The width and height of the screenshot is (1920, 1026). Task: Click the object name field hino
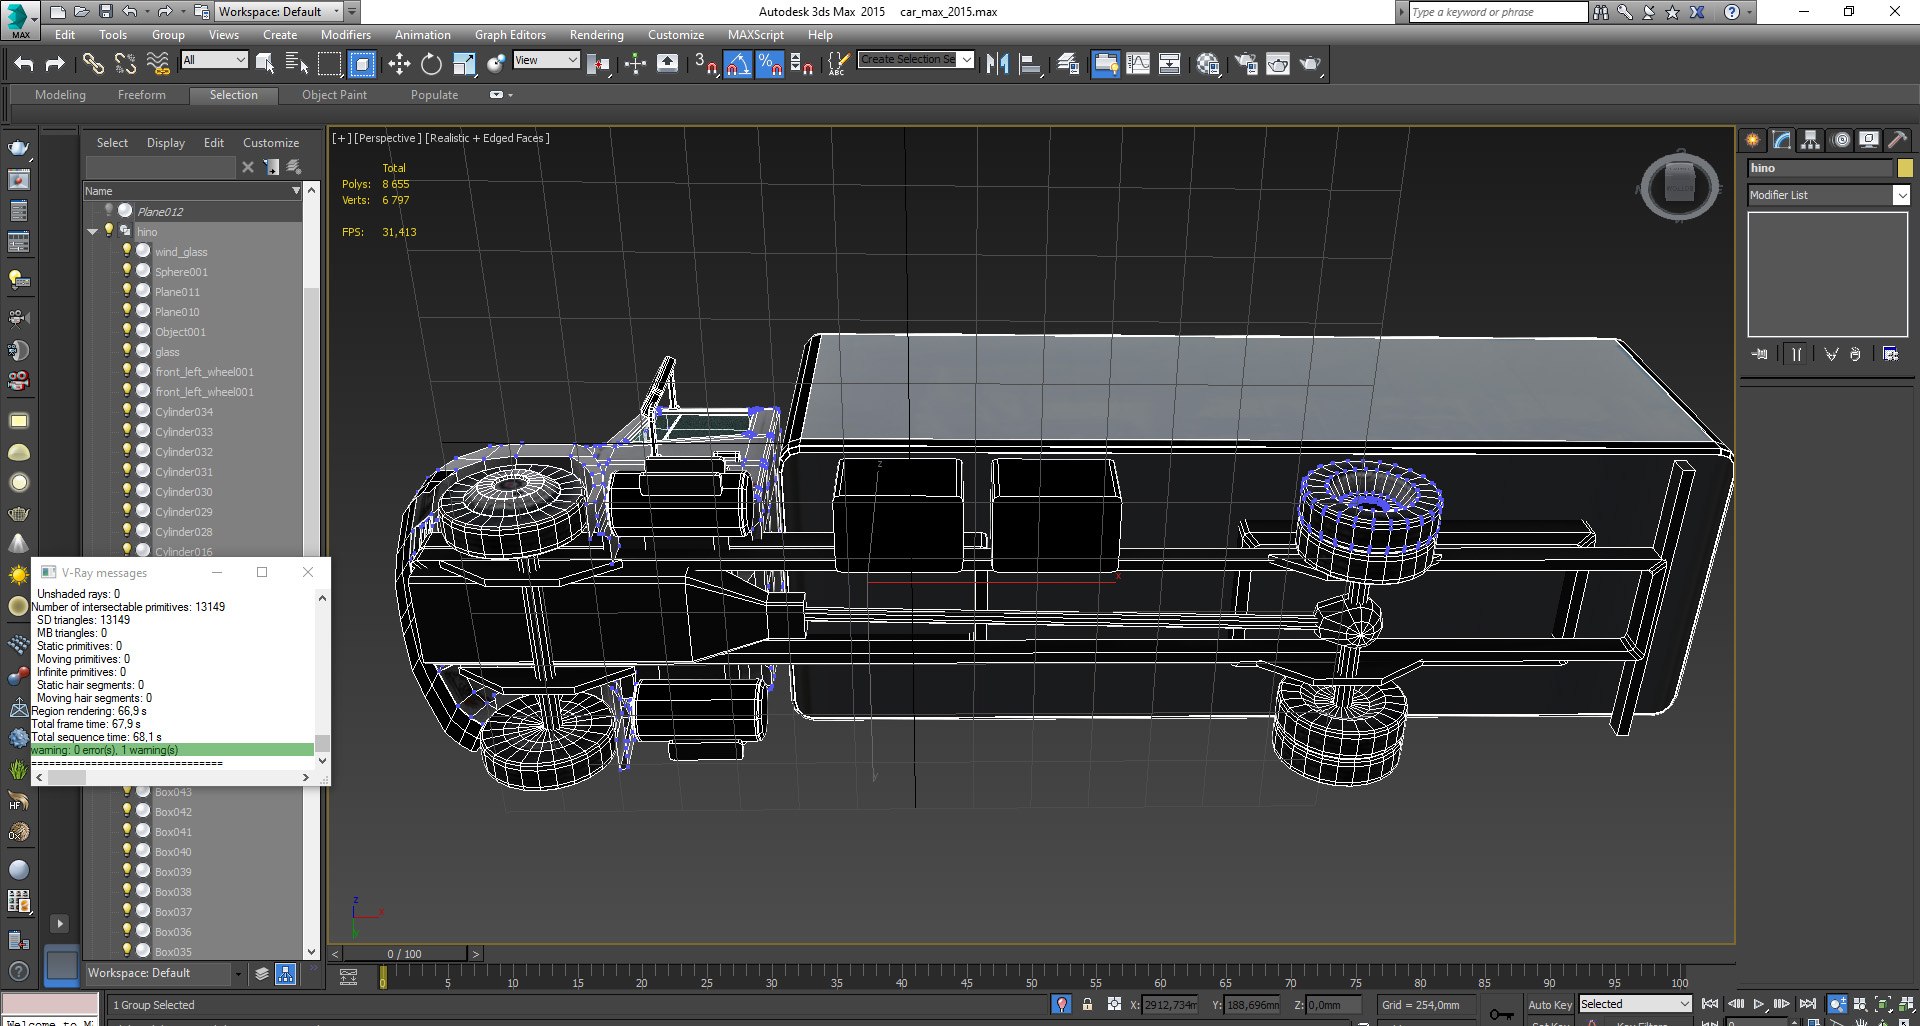1820,168
